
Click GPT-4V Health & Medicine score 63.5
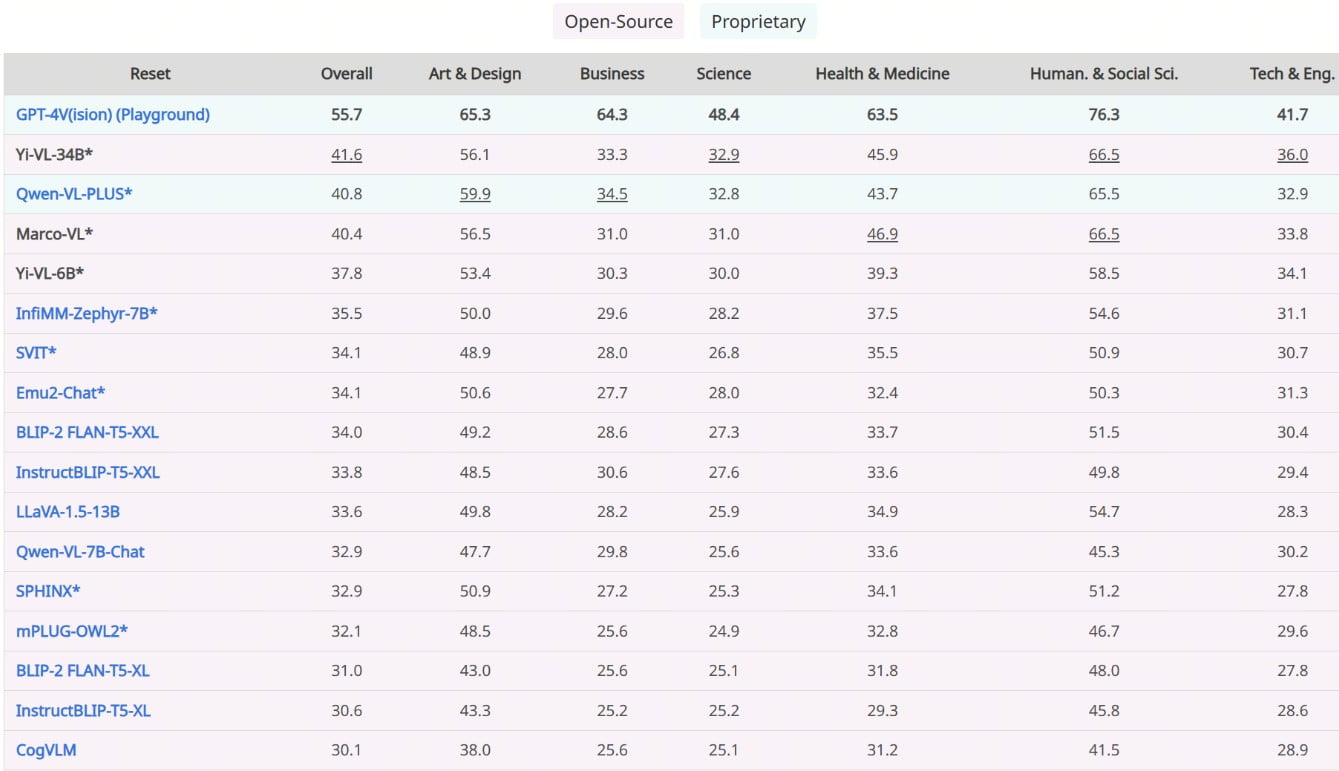(883, 115)
